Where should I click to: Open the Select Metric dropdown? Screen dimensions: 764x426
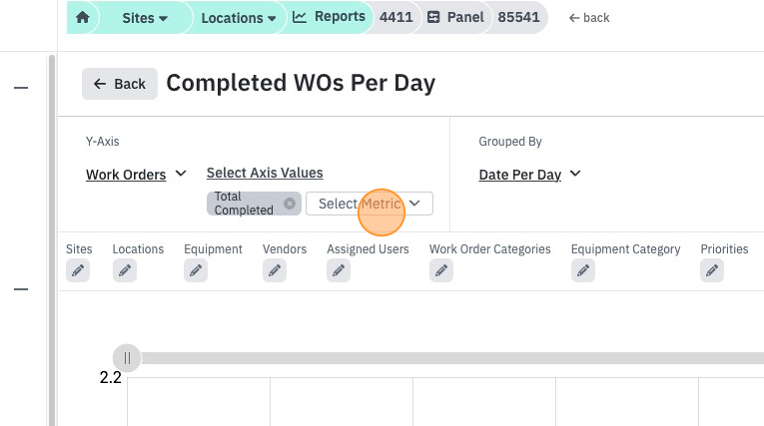point(369,204)
